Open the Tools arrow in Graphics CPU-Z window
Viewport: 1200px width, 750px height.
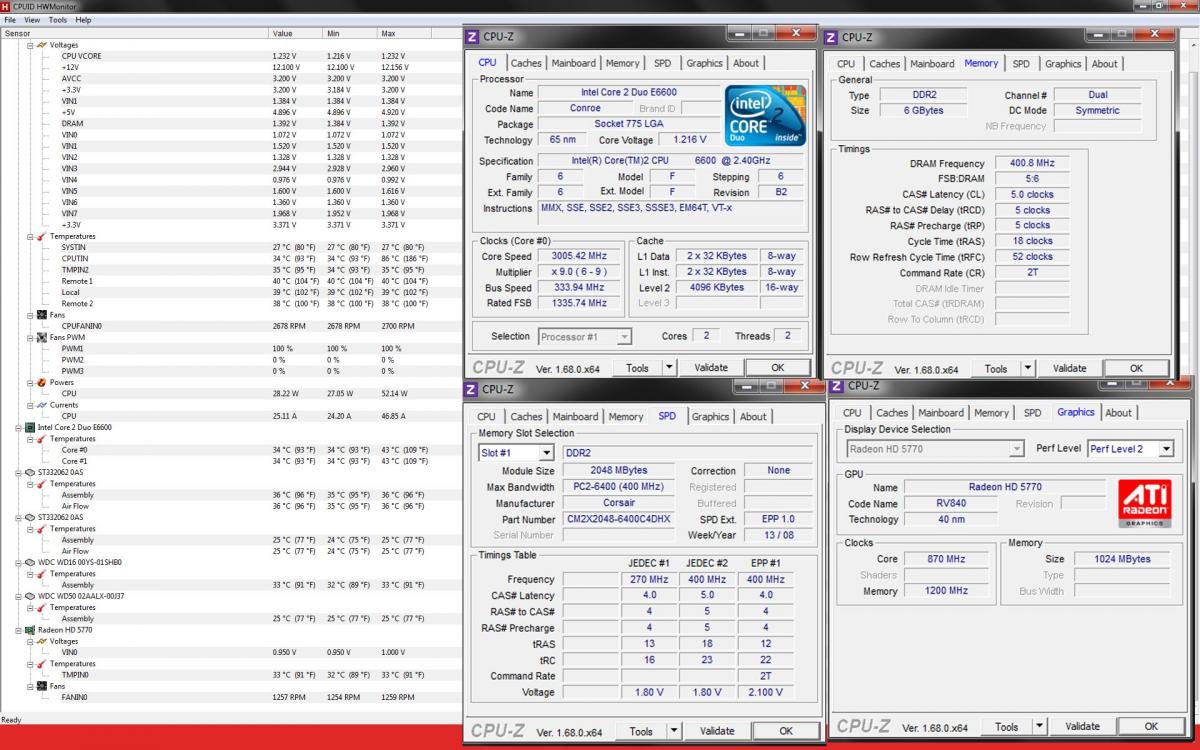pyautogui.click(x=1040, y=727)
